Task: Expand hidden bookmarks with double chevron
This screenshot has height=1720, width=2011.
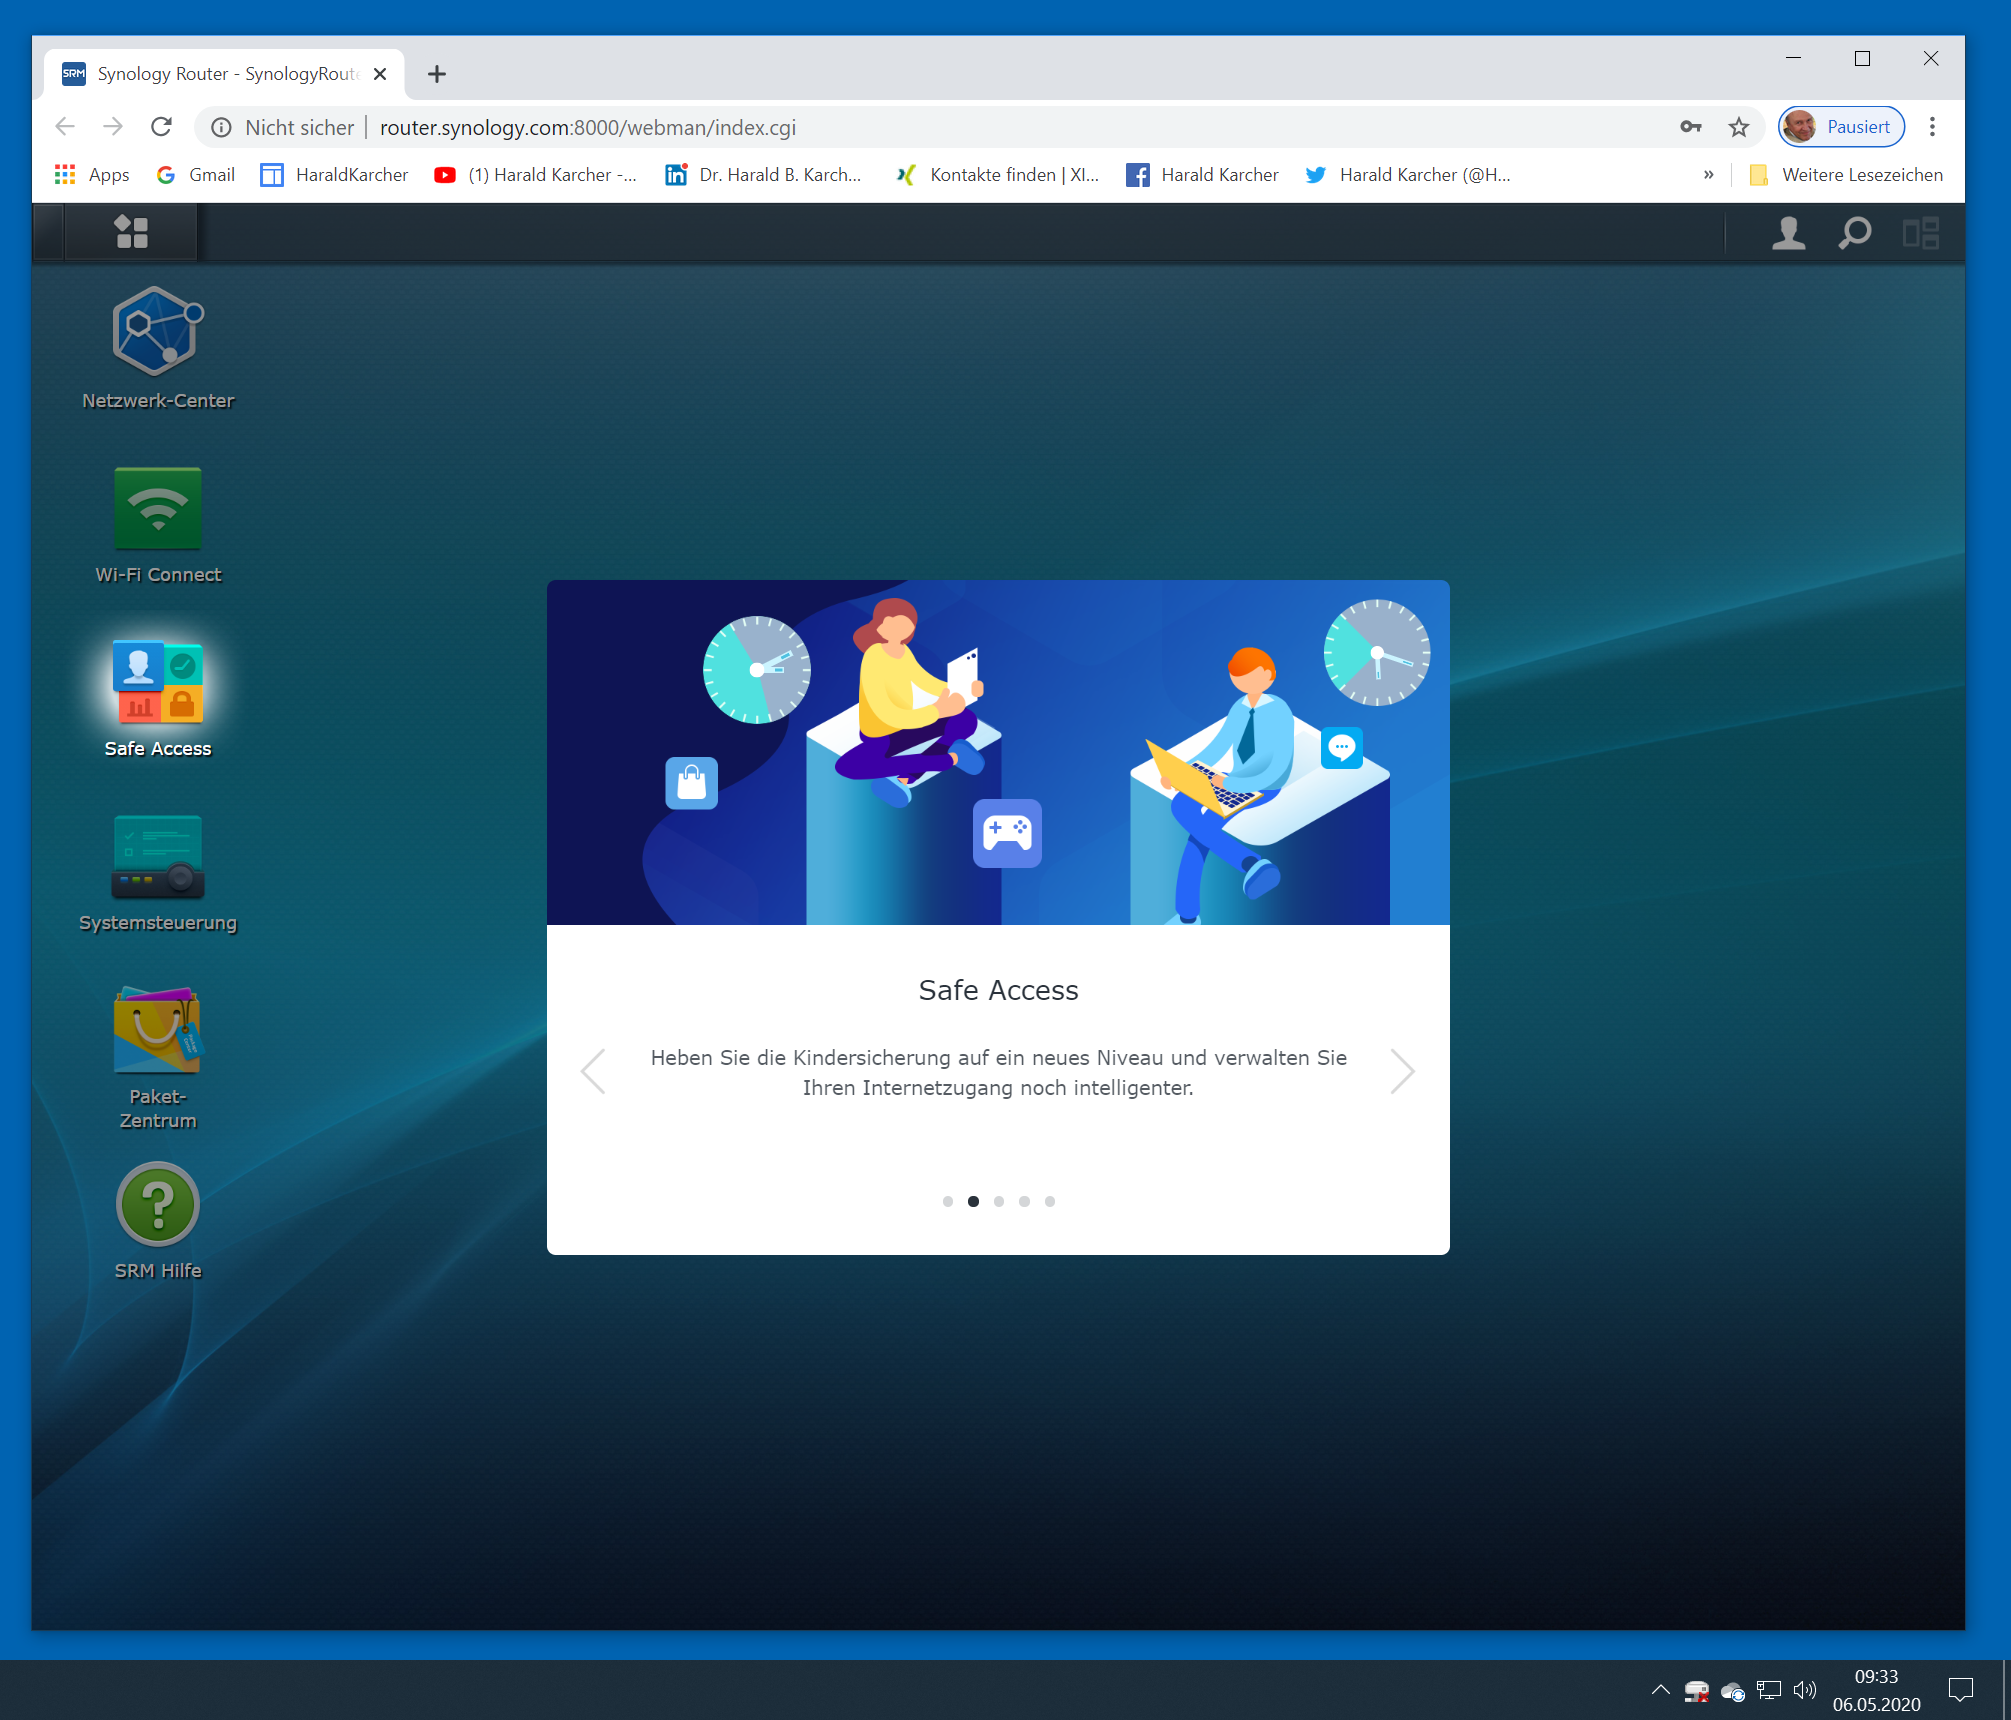Action: tap(1708, 175)
